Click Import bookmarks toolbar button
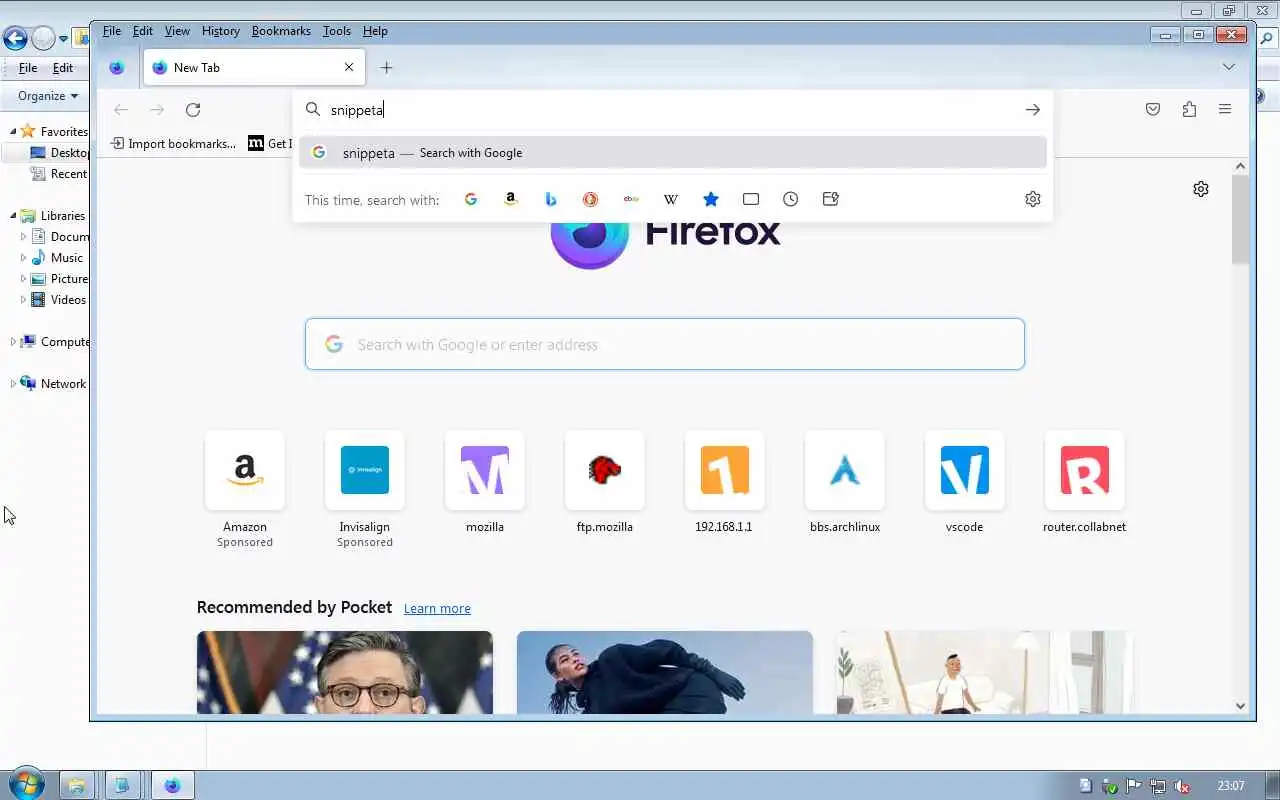1280x800 pixels. pos(173,144)
